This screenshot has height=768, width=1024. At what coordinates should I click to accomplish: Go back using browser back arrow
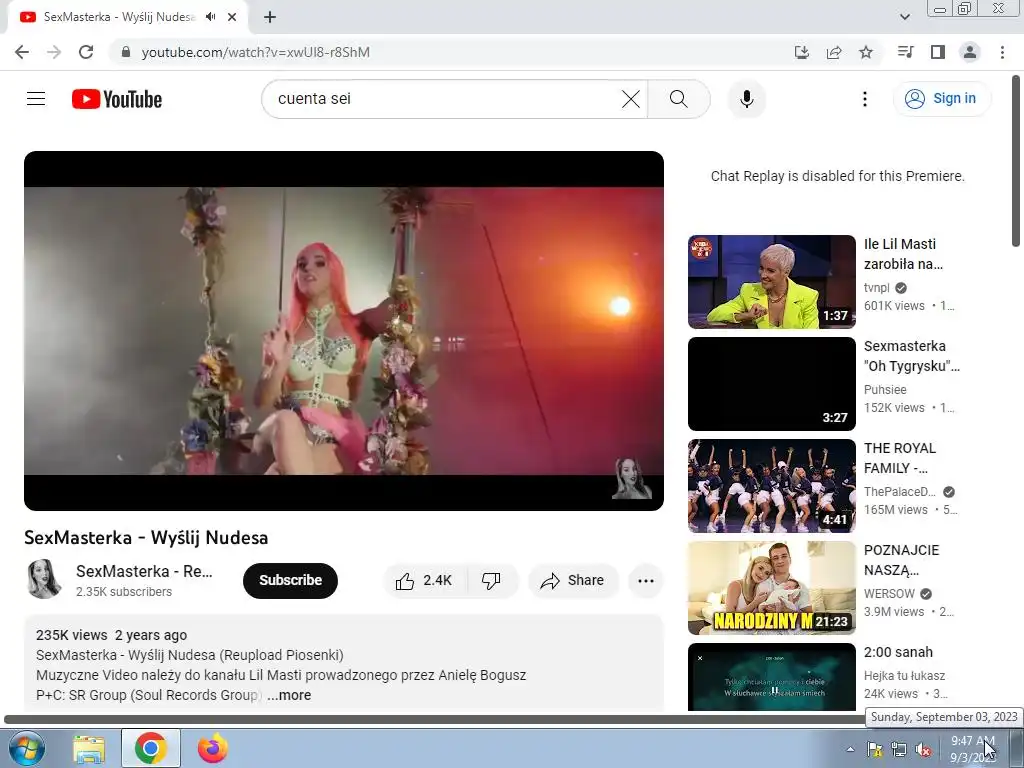[22, 52]
